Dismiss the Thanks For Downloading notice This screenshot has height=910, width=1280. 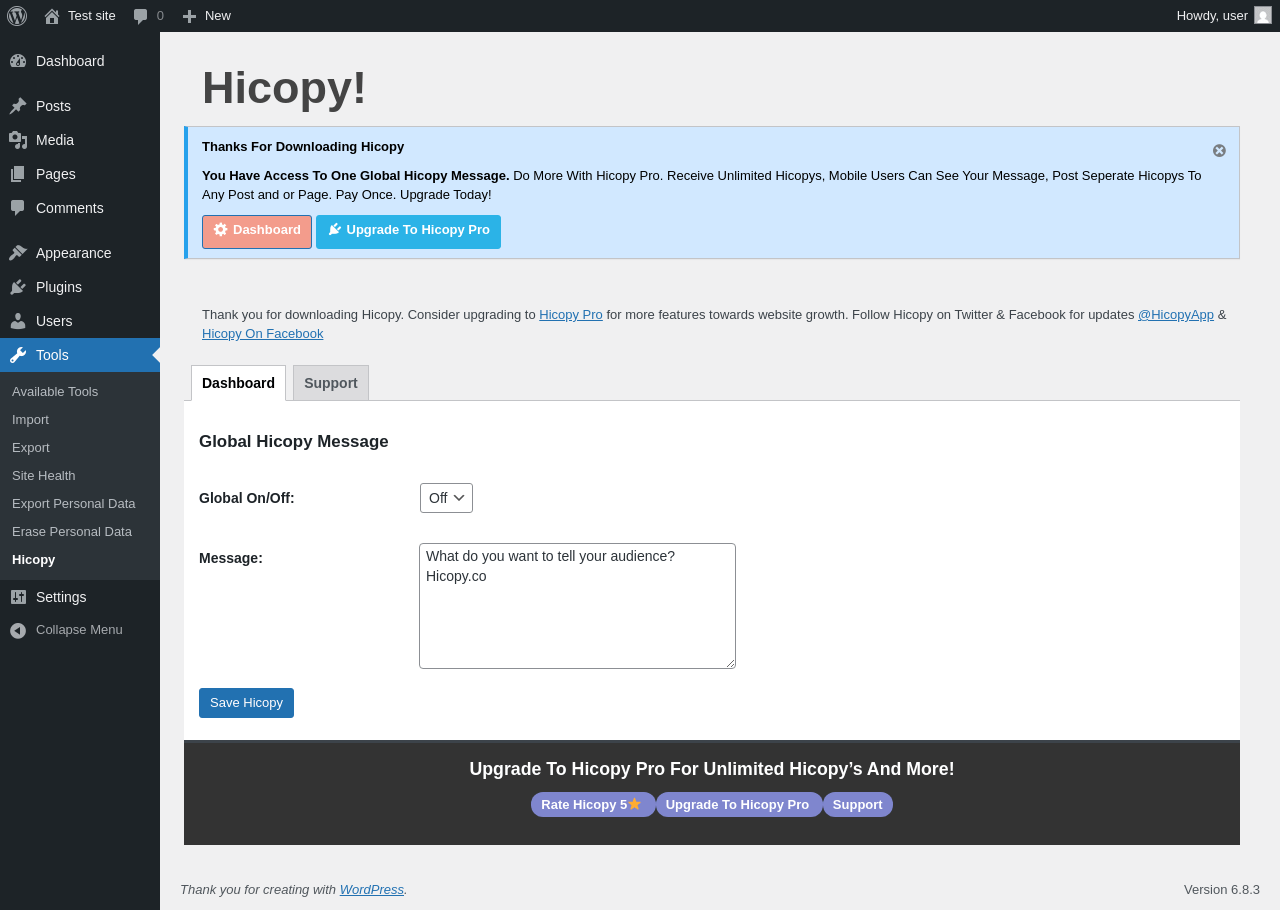coord(1219,150)
